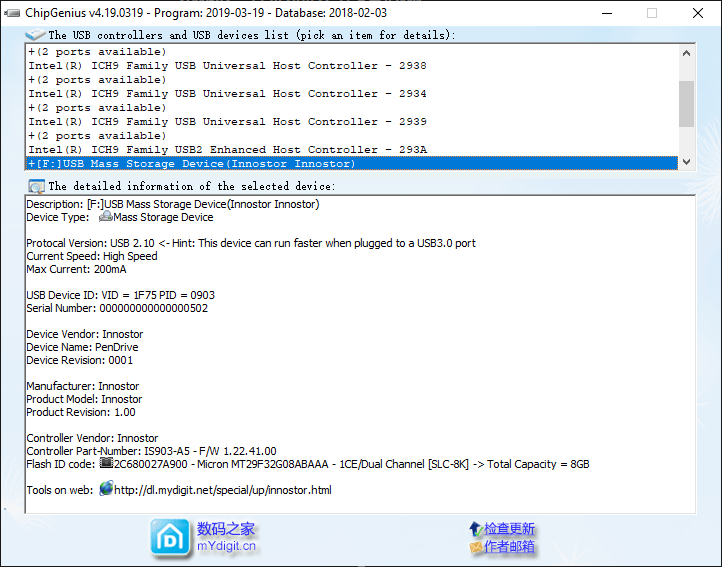Click the 检查更新 check update link

pos(509,529)
